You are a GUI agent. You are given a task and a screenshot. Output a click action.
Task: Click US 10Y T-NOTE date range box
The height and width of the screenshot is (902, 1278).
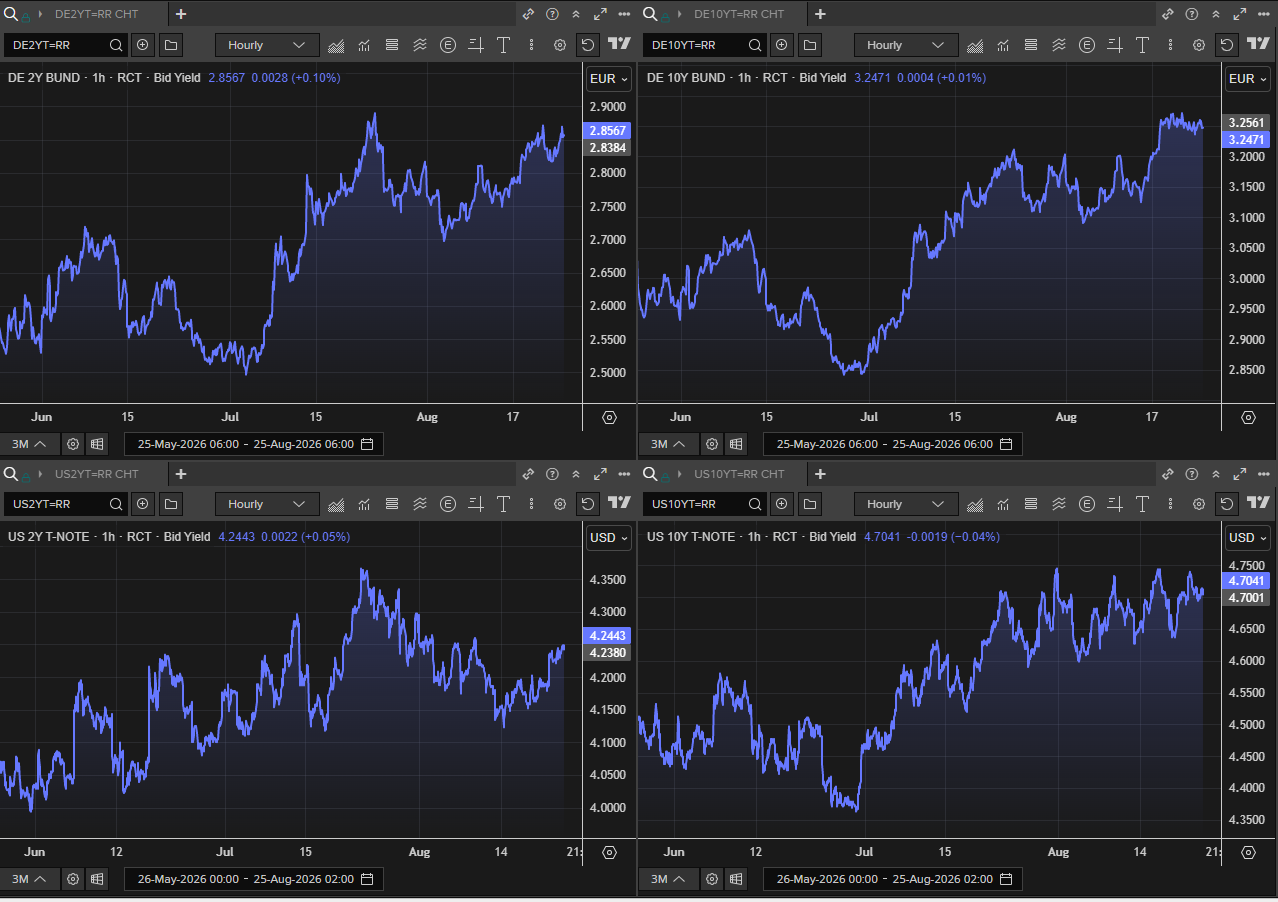click(893, 879)
